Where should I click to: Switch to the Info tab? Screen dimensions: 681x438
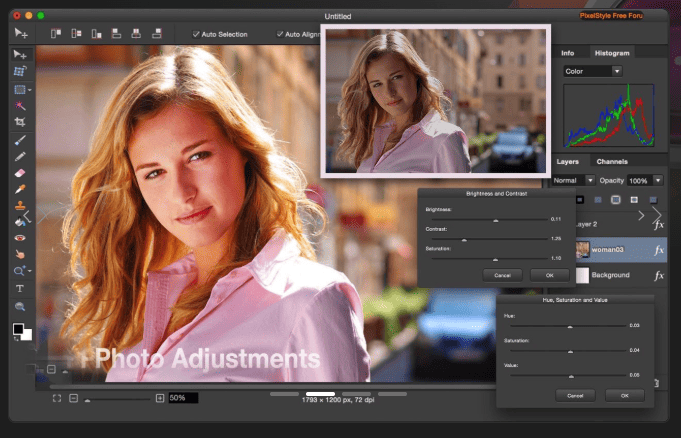568,53
